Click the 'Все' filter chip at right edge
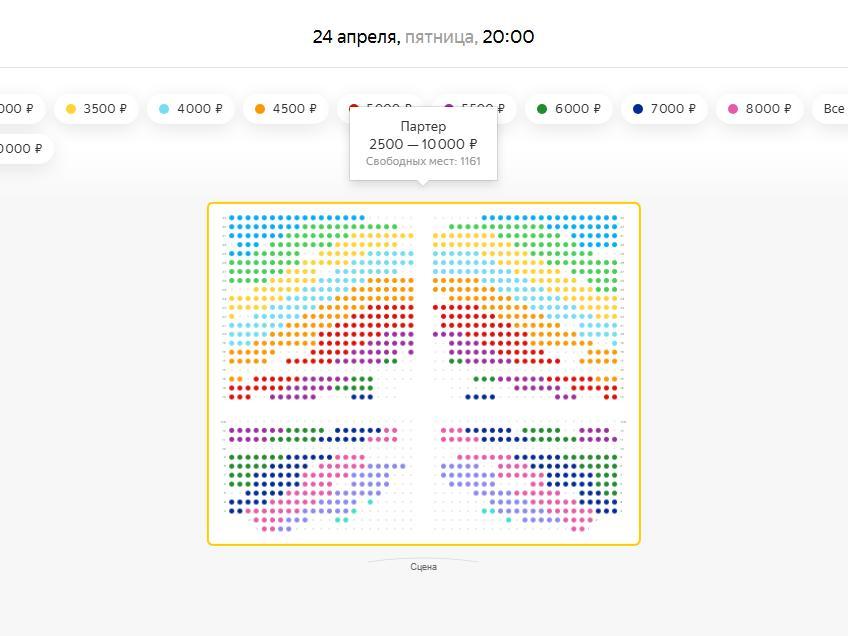Screen dimensions: 848x636 coord(832,108)
